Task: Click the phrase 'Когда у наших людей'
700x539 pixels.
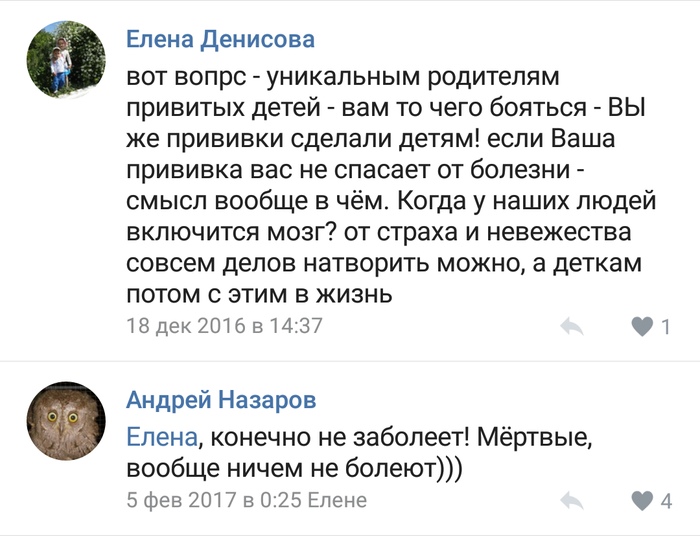Action: 526,201
